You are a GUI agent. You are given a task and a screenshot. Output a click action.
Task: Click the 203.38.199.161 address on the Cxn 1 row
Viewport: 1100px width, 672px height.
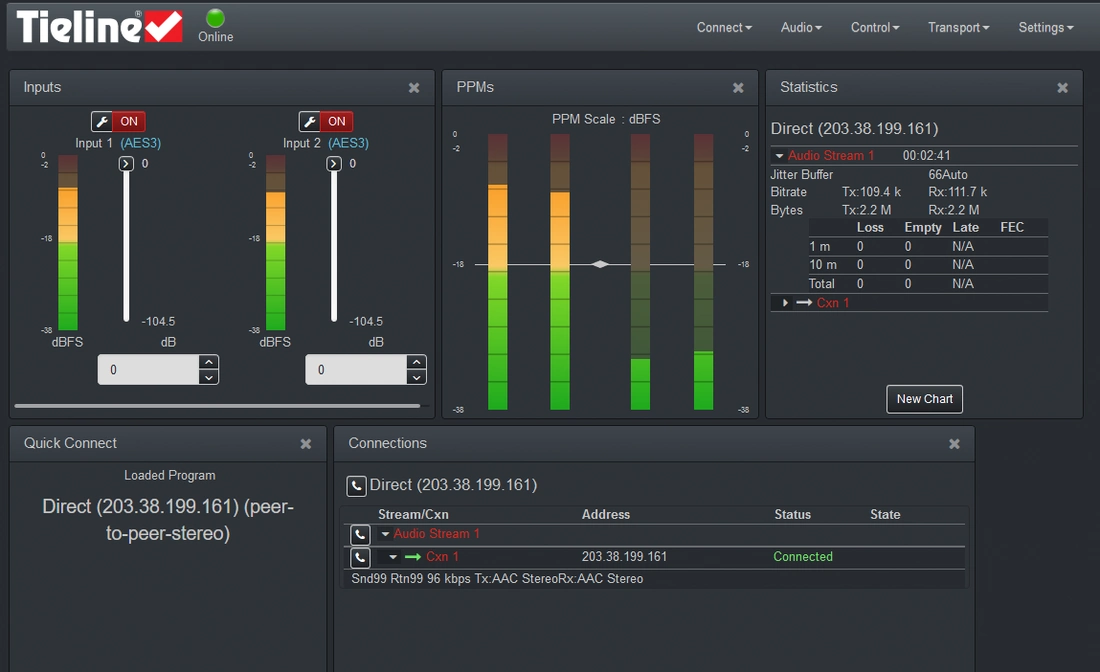point(624,557)
